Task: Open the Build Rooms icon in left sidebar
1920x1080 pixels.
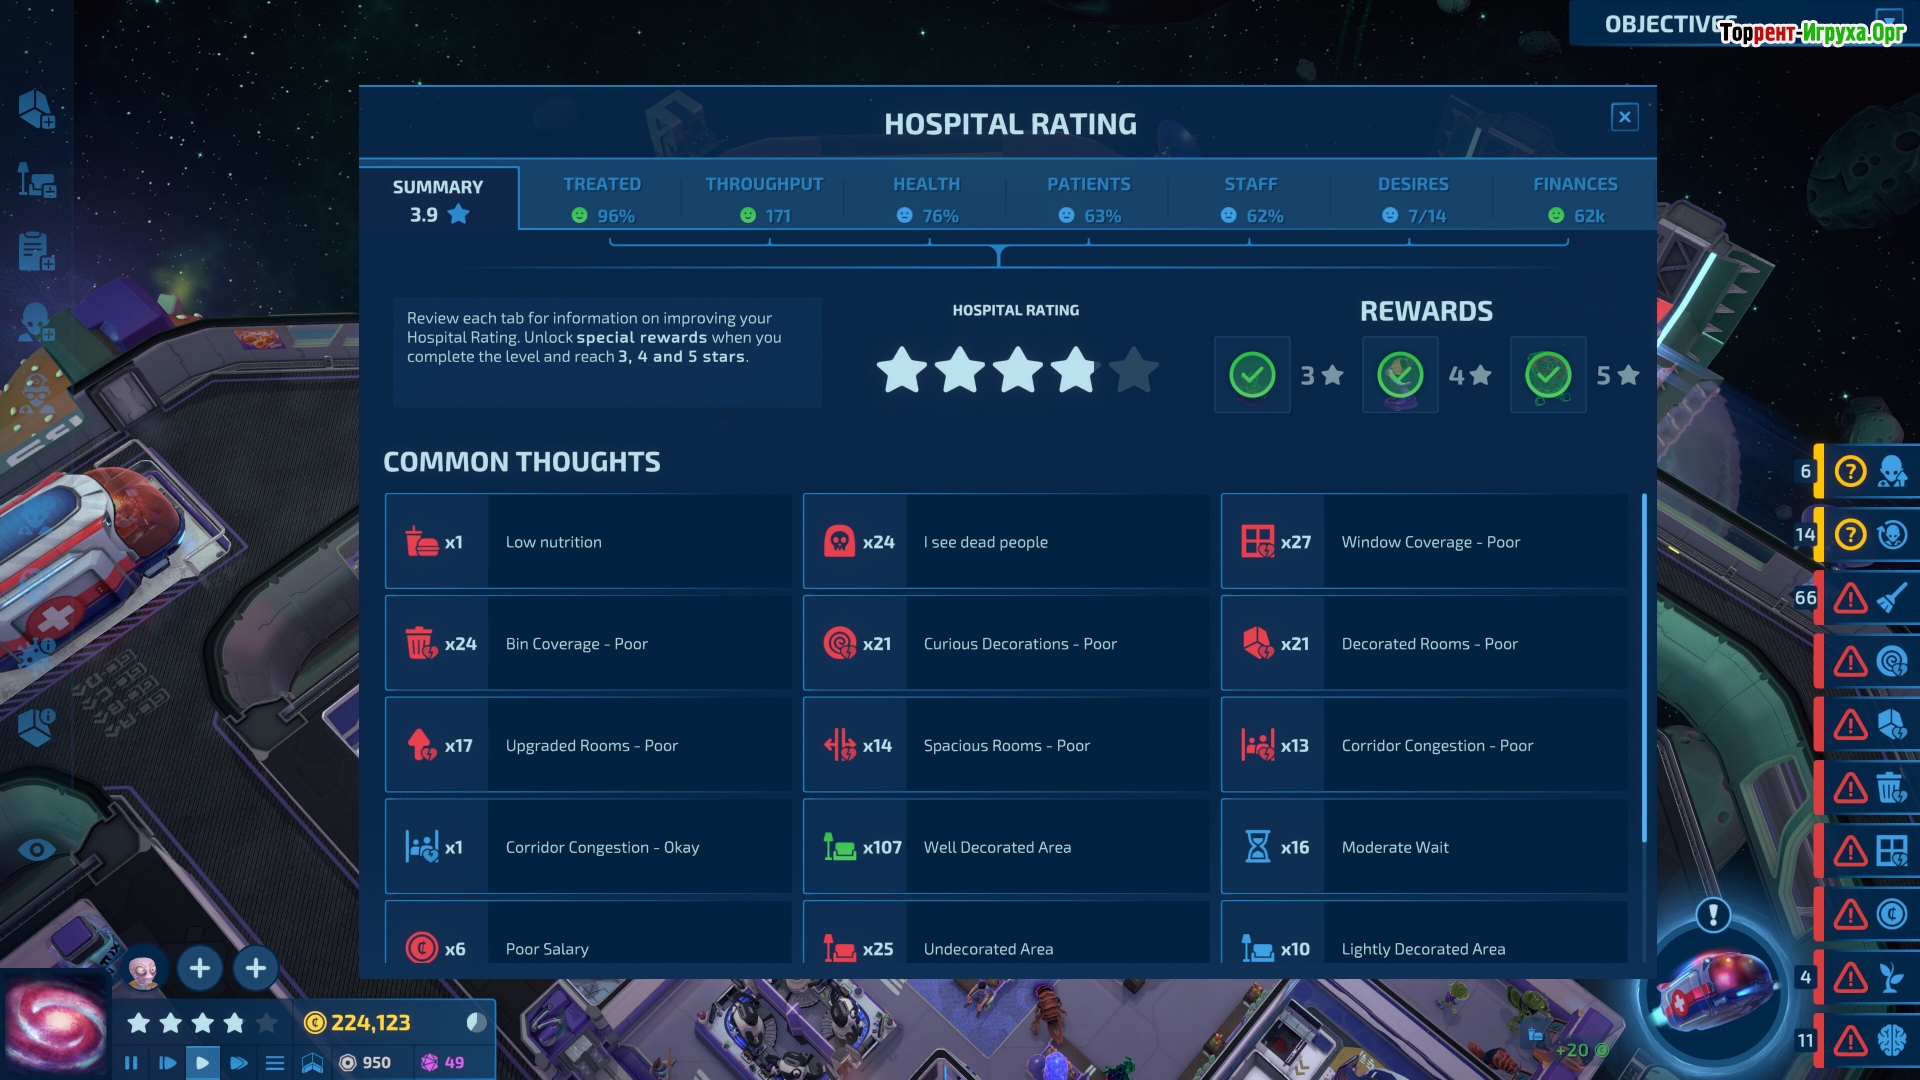Action: [x=36, y=109]
